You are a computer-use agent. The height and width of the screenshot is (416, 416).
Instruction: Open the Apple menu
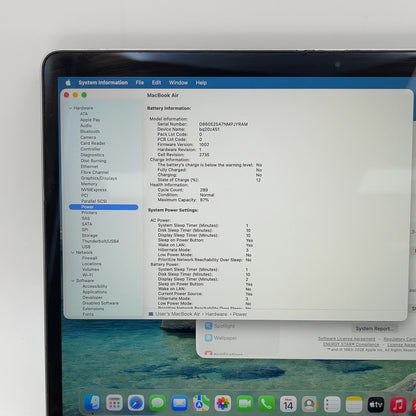click(68, 83)
